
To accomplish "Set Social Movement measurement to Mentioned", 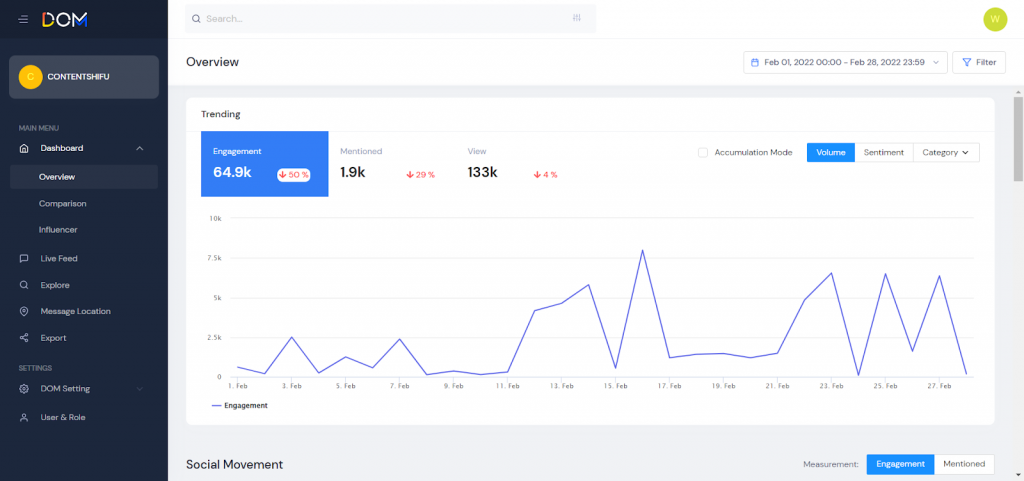I will (x=964, y=464).
